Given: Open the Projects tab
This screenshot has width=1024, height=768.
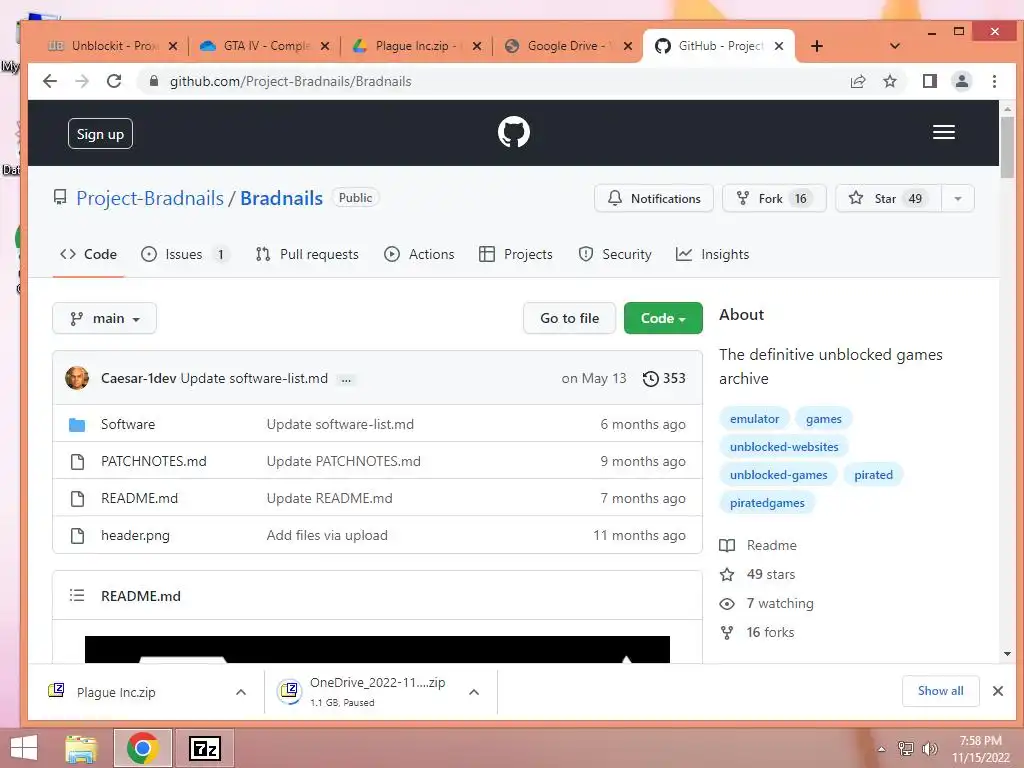Looking at the screenshot, I should (516, 254).
